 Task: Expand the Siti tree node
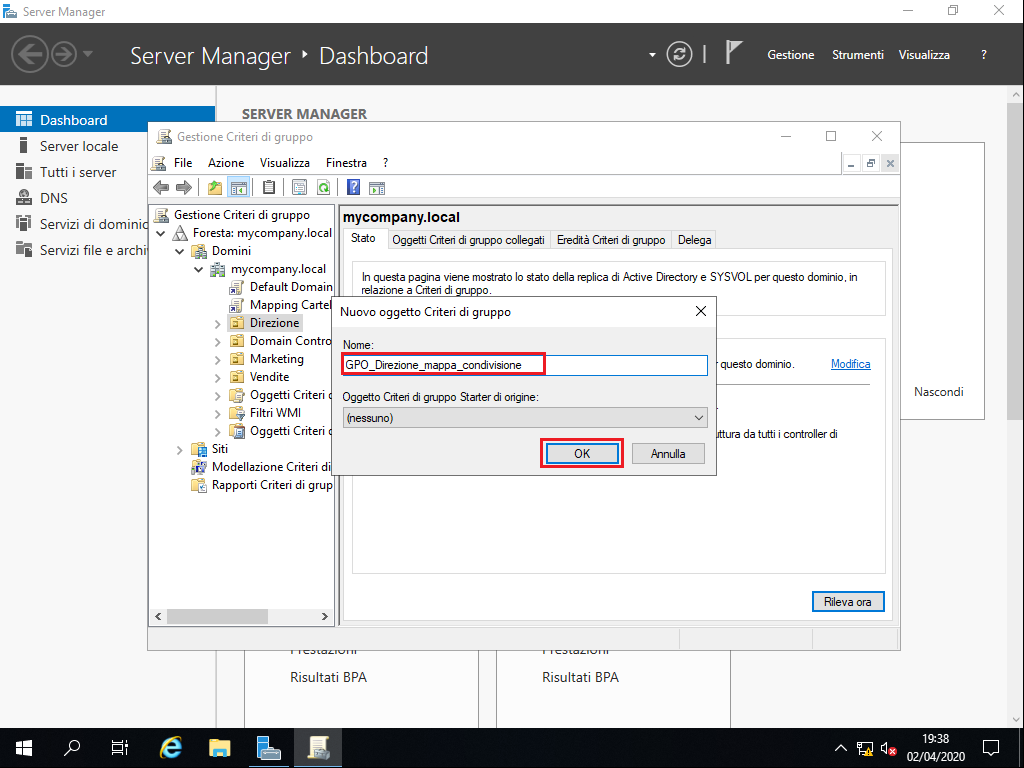coord(180,449)
